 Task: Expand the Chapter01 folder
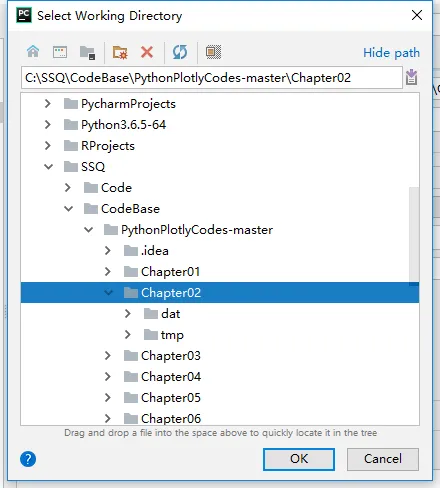pyautogui.click(x=108, y=272)
